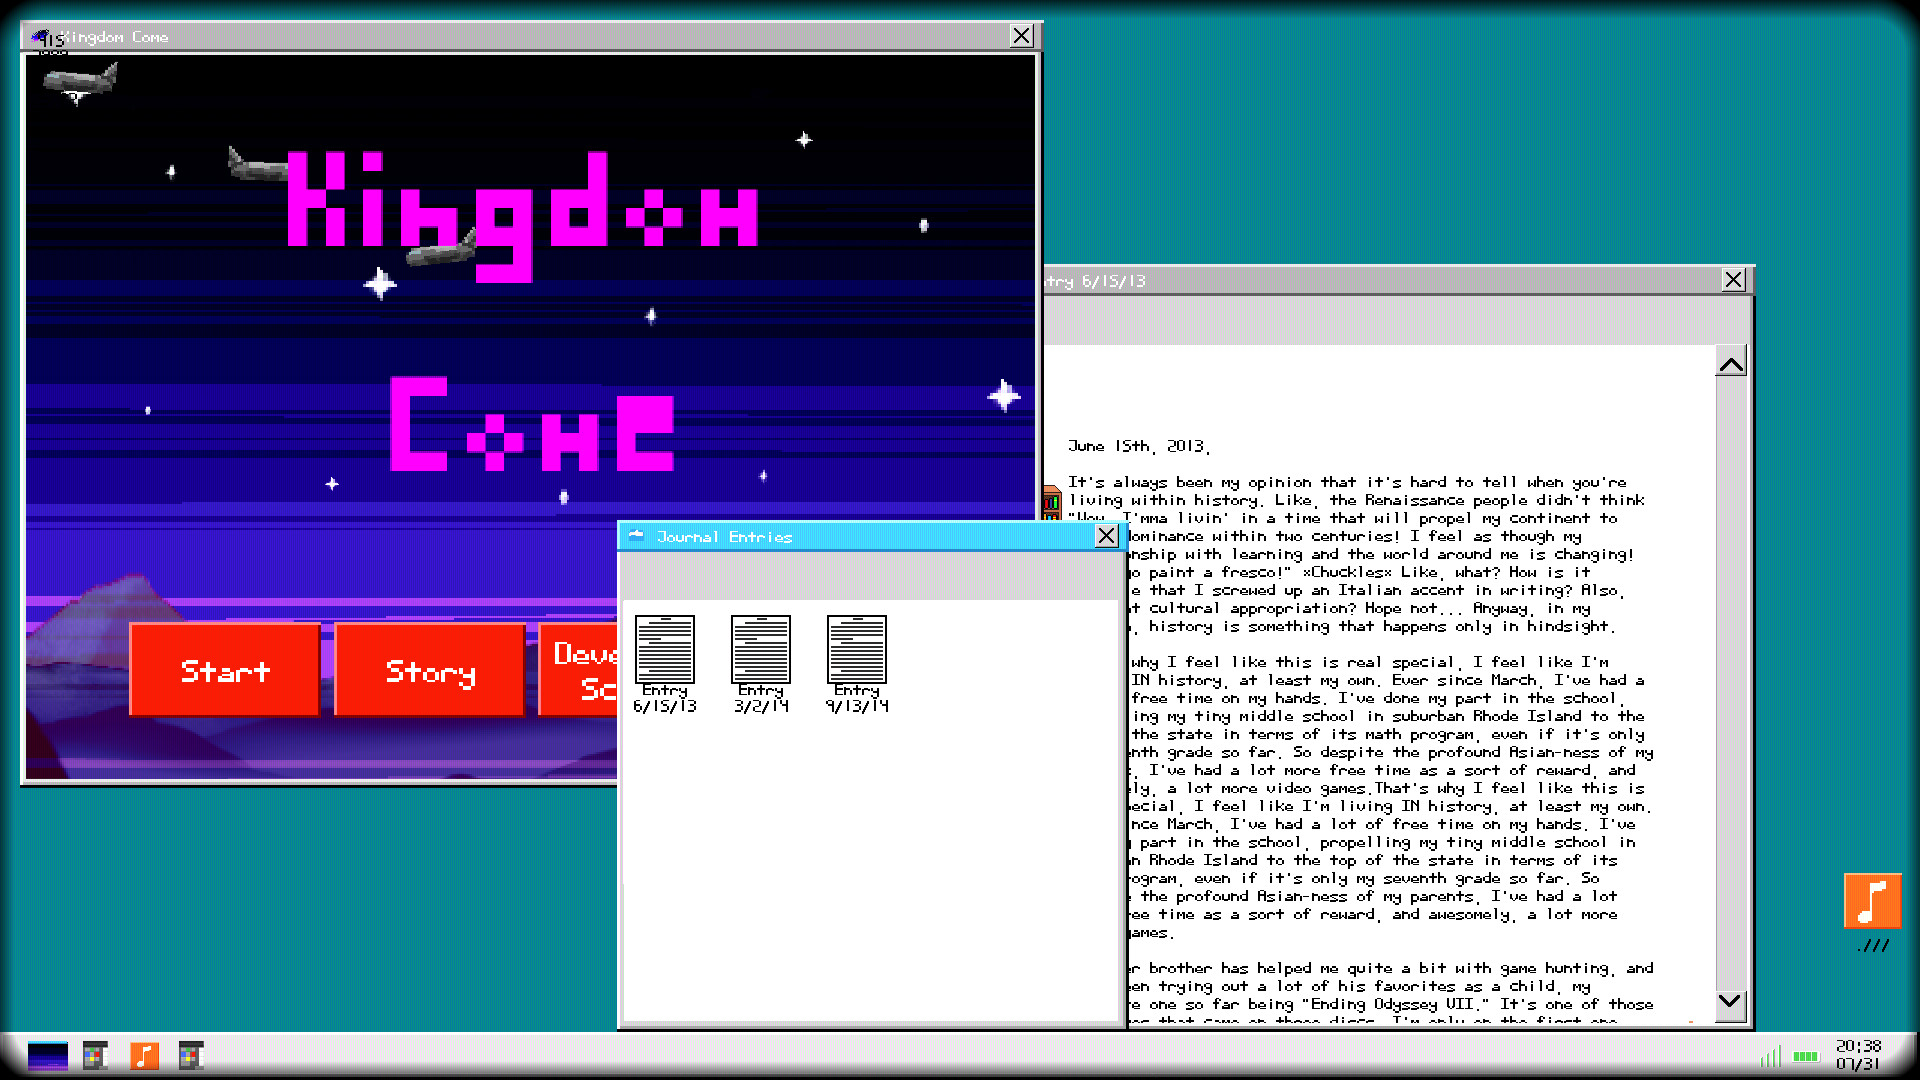Click the Kingdom Come title bar program icon
Image resolution: width=1920 pixels, height=1080 pixels.
click(x=43, y=36)
